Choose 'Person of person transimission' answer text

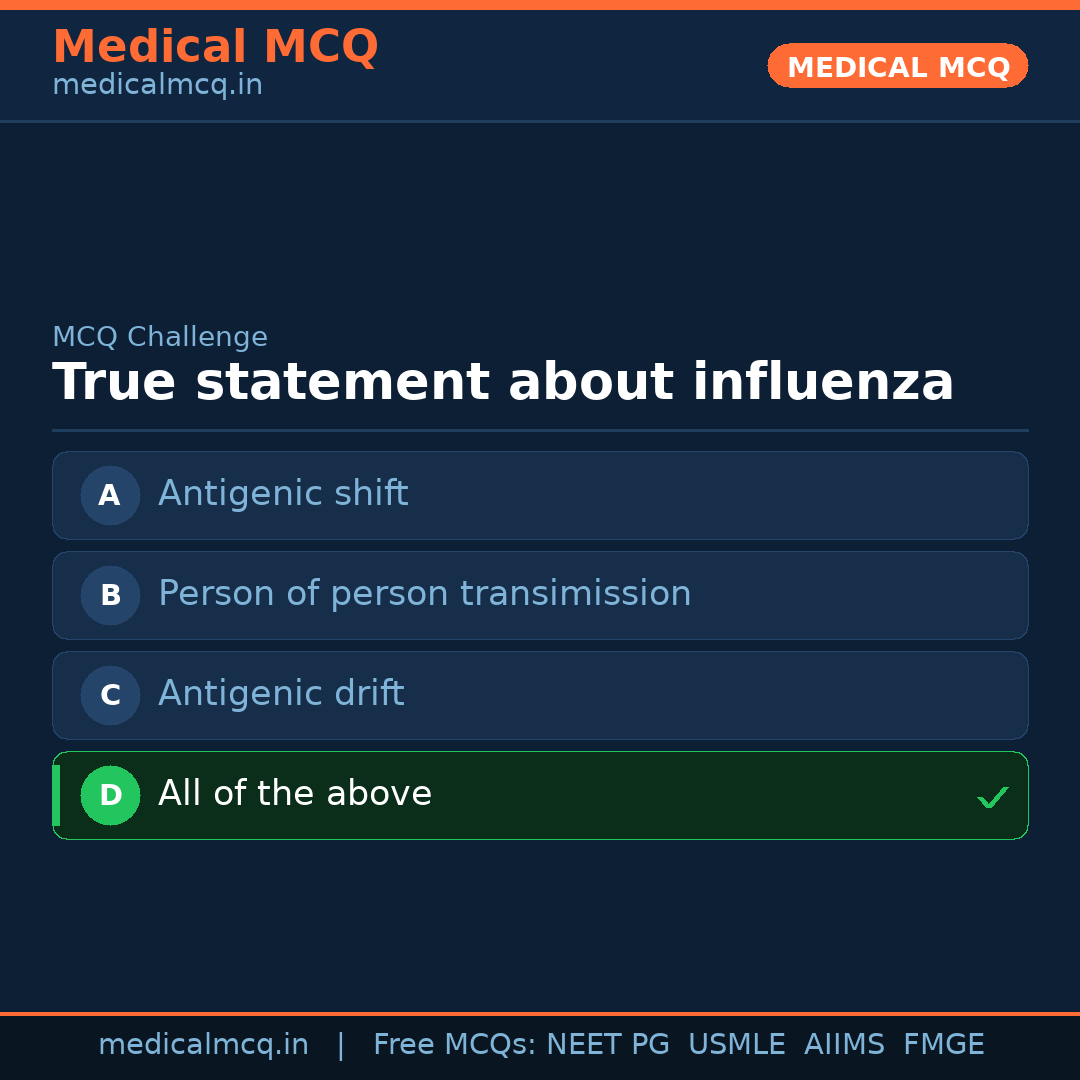pyautogui.click(x=424, y=594)
